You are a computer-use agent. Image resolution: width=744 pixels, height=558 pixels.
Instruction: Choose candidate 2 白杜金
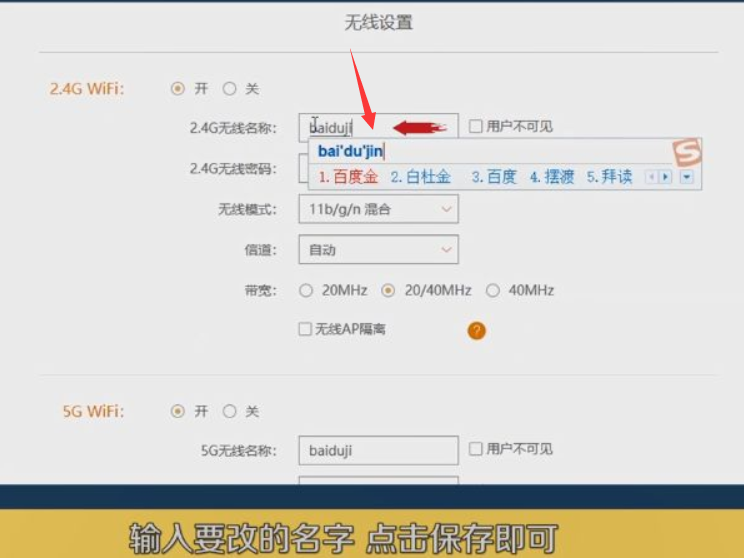(x=420, y=177)
